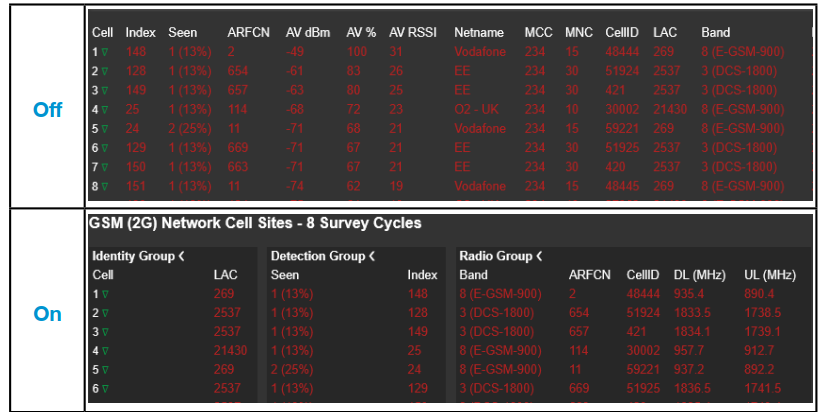Expand cell 5 triangle in Off table

(105, 129)
